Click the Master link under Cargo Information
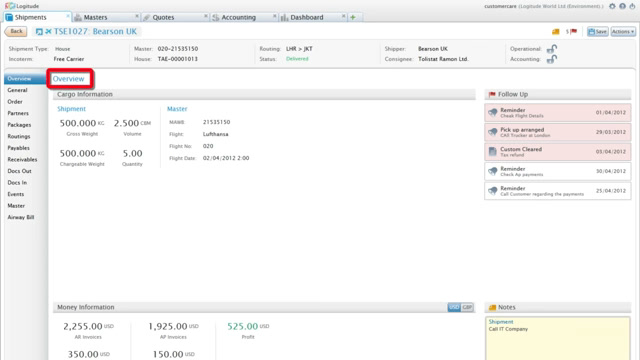Screen dimensions: 640x360 (177, 109)
